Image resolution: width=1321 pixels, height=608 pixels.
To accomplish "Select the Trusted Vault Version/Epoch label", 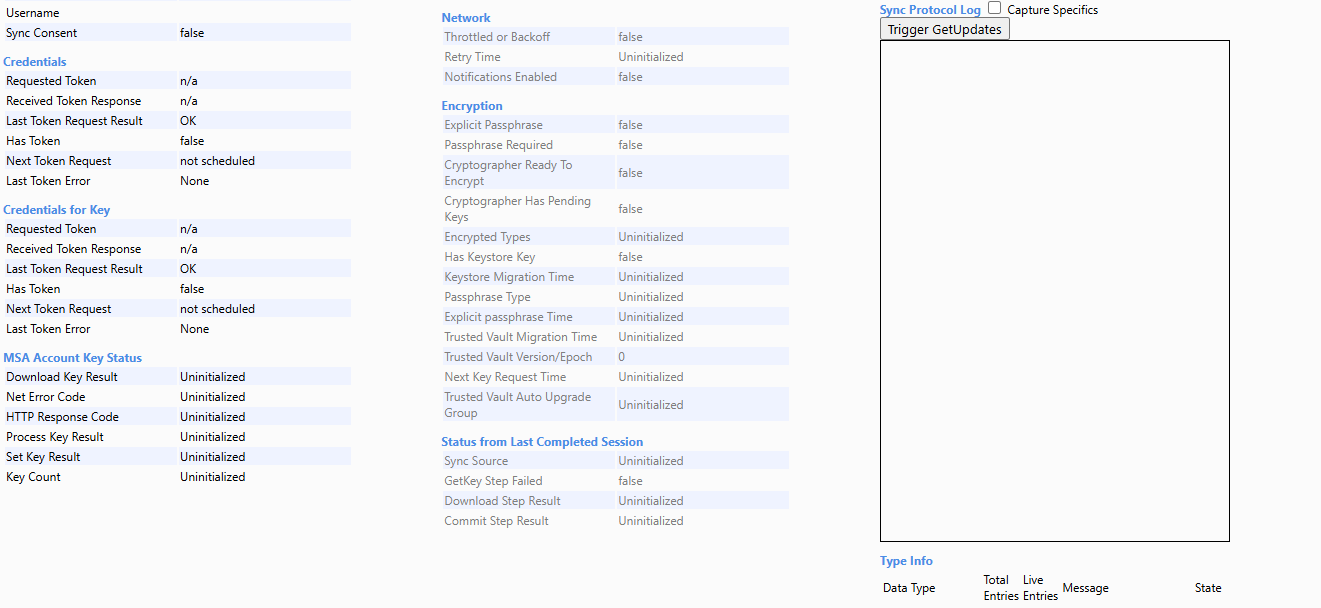I will click(518, 357).
